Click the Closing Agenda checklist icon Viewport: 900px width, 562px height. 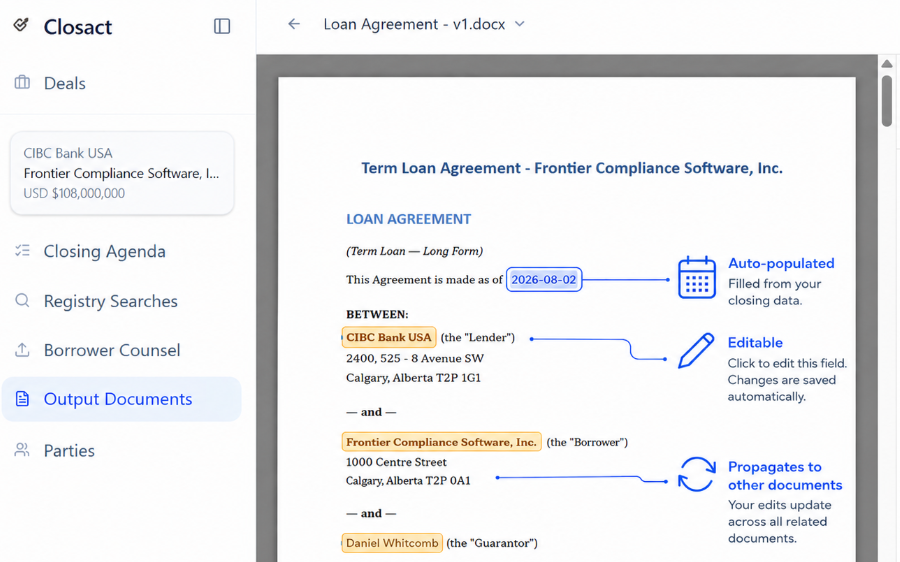pos(22,251)
